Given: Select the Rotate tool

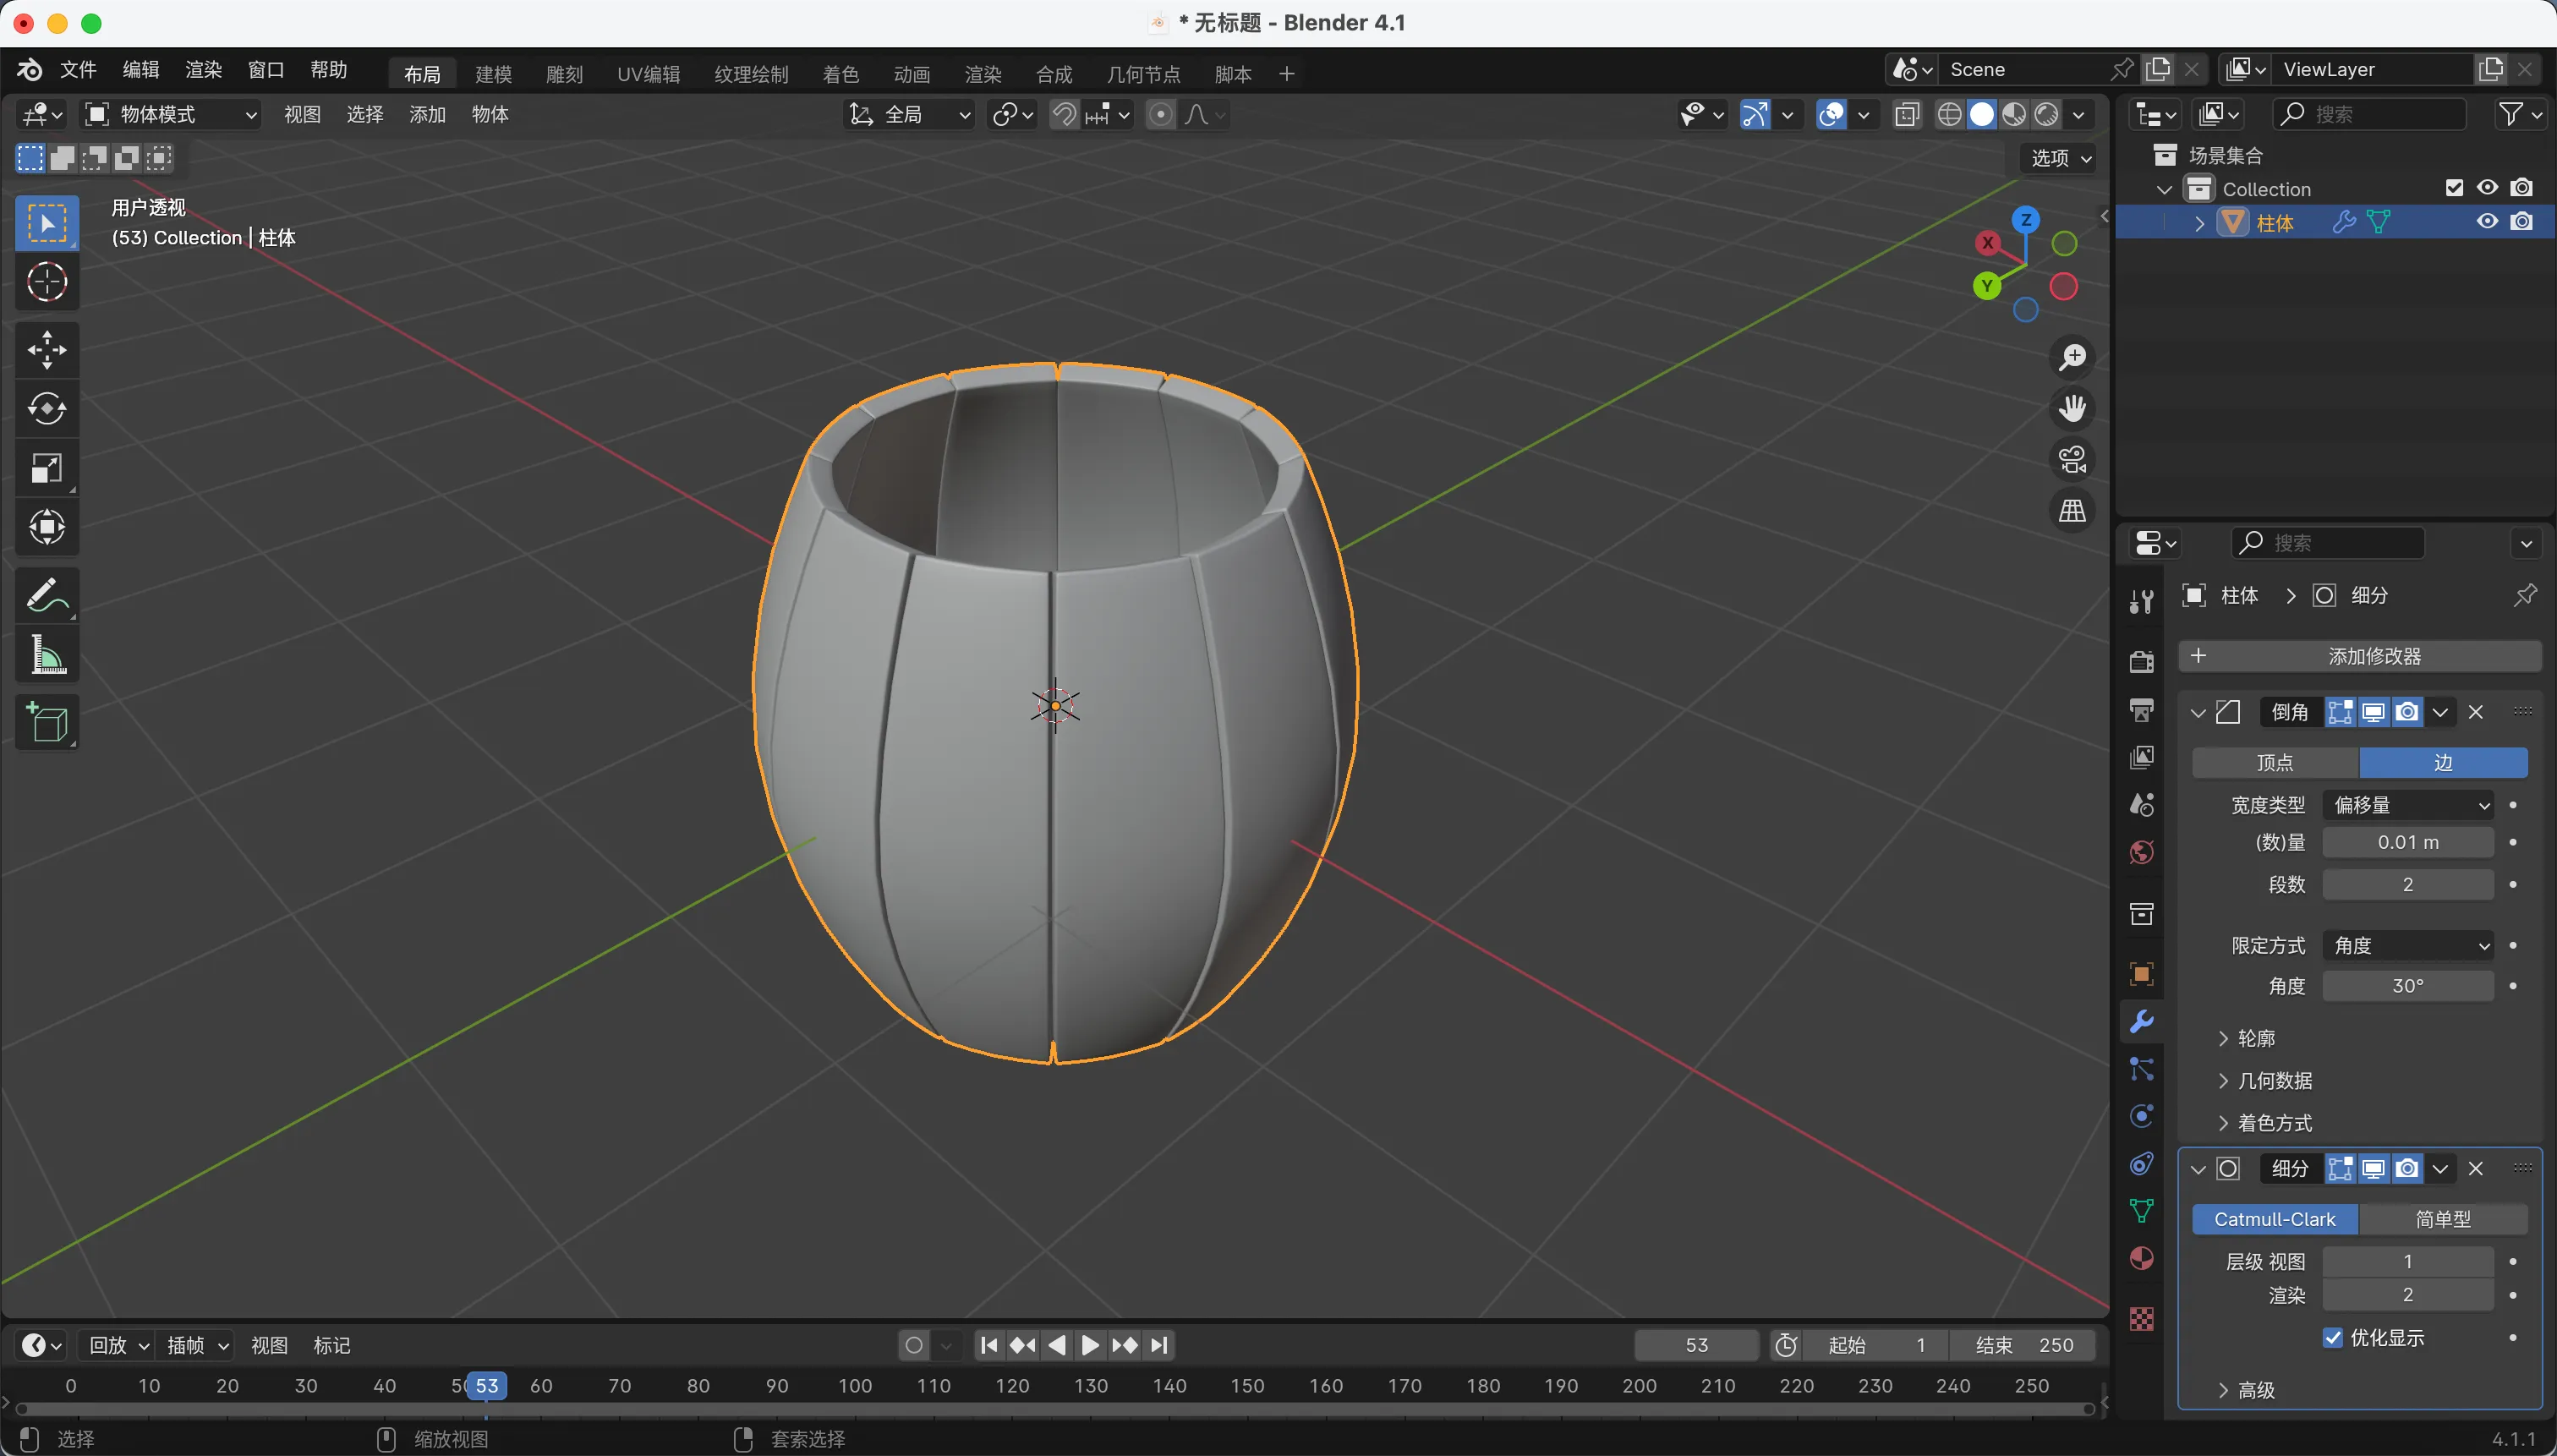Looking at the screenshot, I should [47, 408].
